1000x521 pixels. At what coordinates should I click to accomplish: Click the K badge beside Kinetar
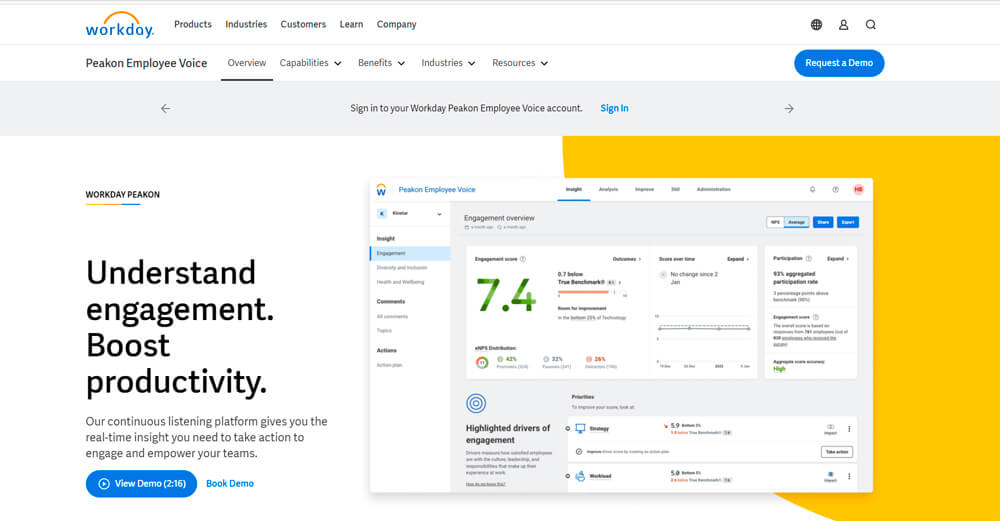(382, 214)
